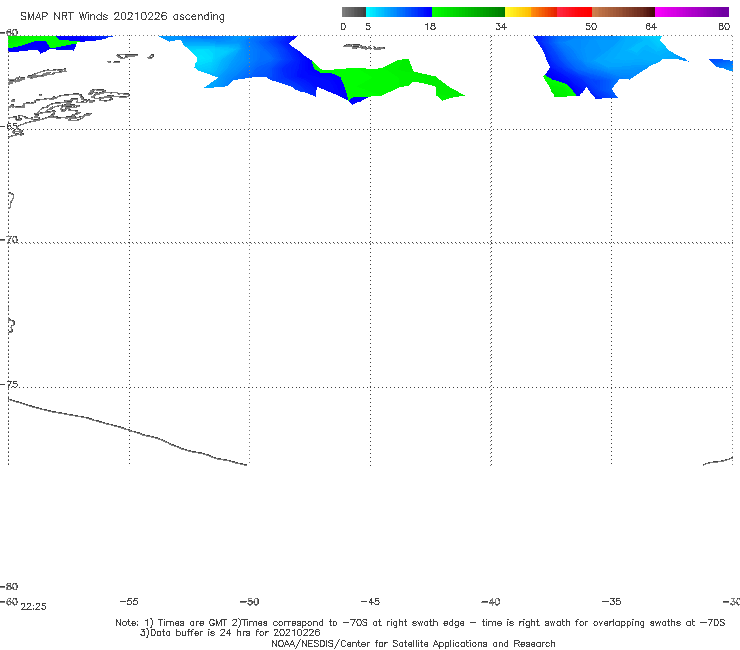Click the swath time label '22:25'
740x650 pixels.
click(34, 607)
